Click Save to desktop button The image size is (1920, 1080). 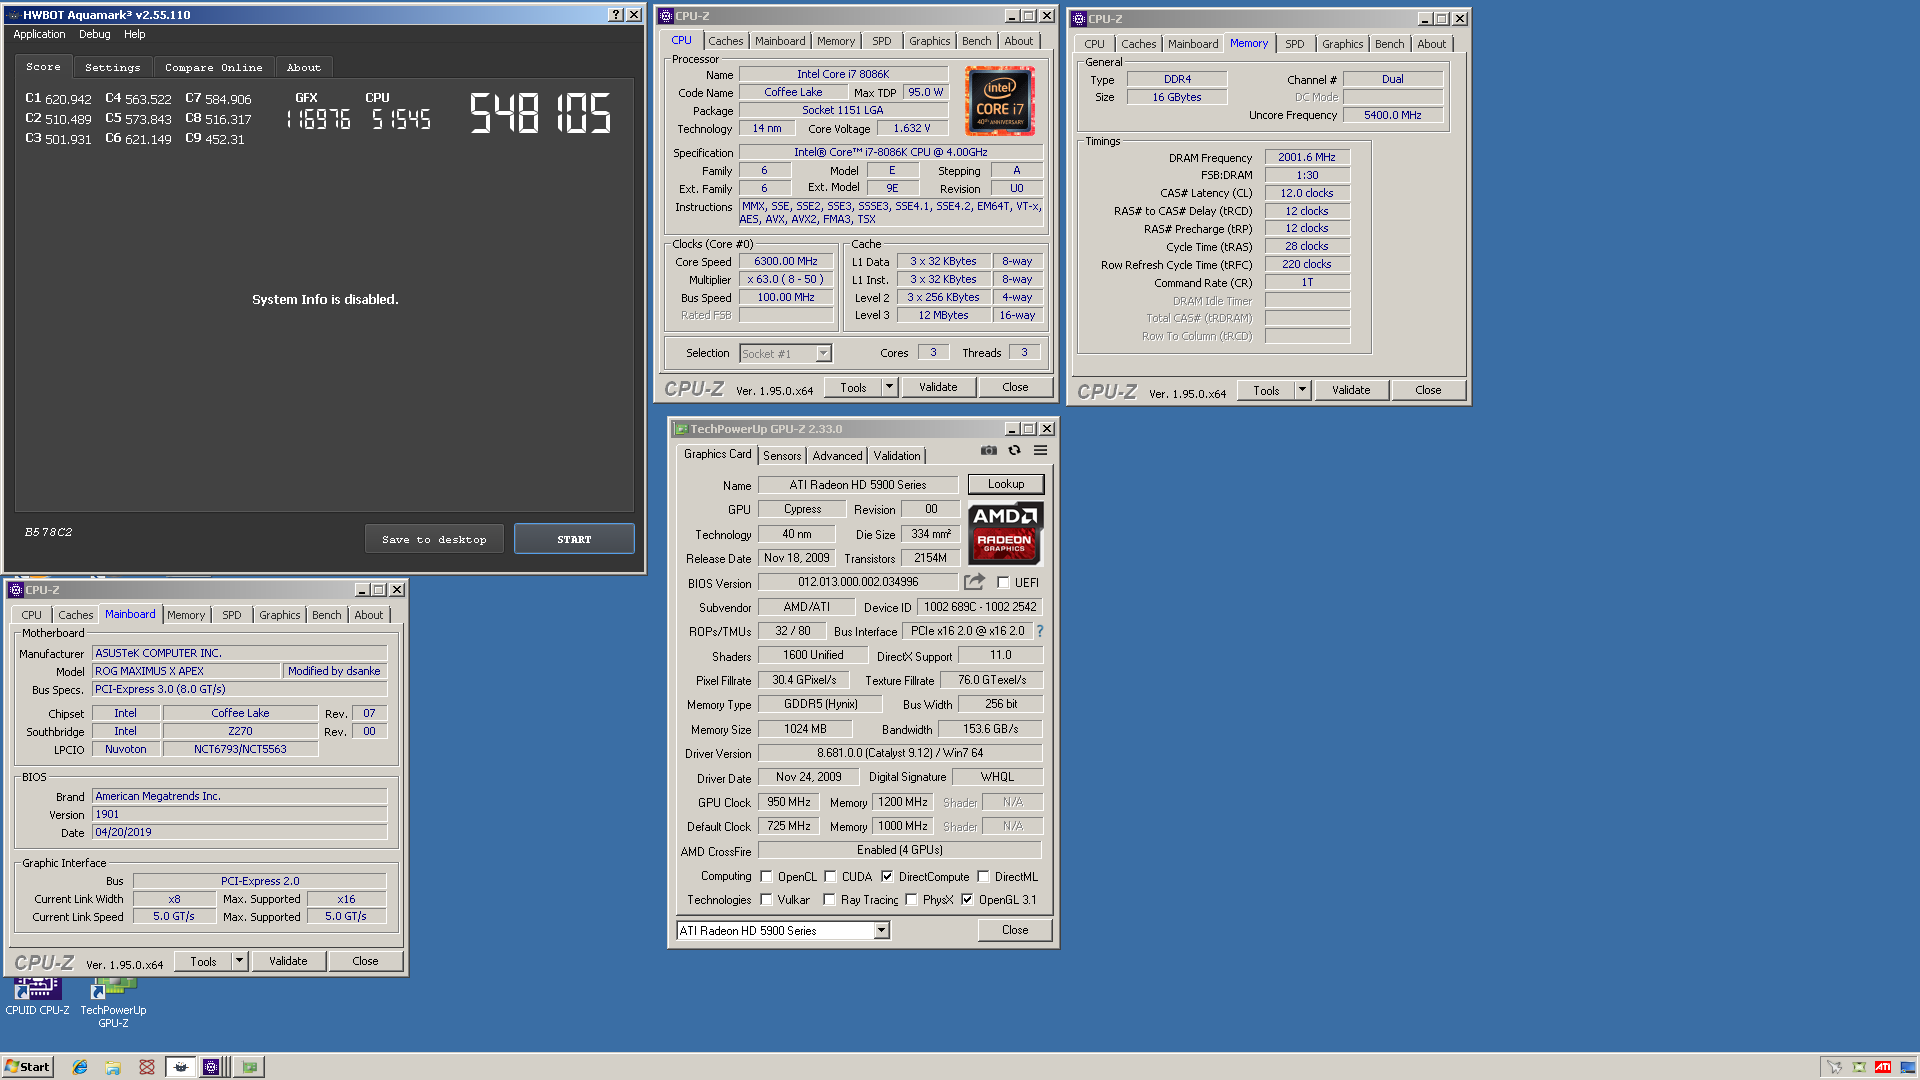coord(434,539)
